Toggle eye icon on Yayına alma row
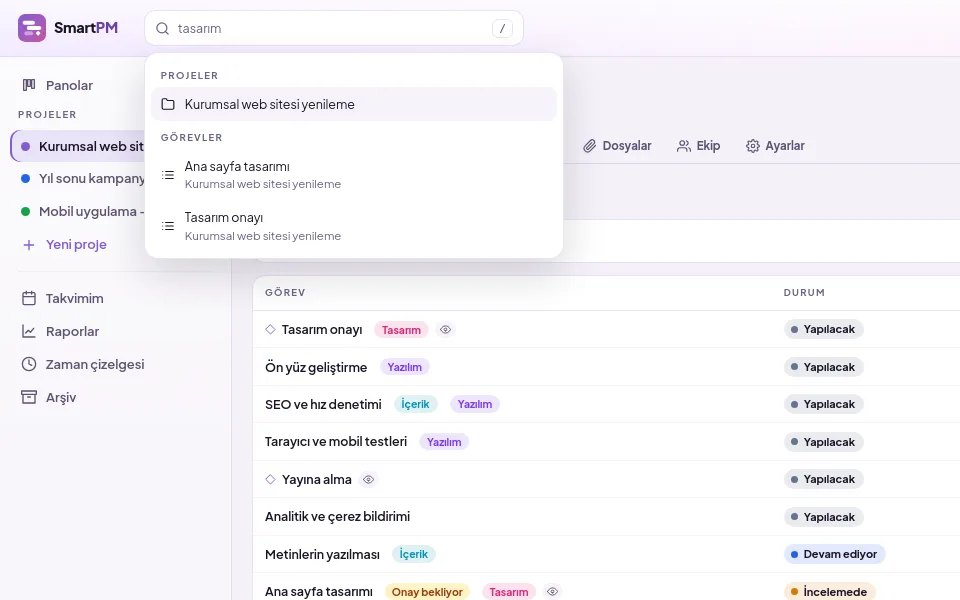Image resolution: width=960 pixels, height=600 pixels. [369, 479]
